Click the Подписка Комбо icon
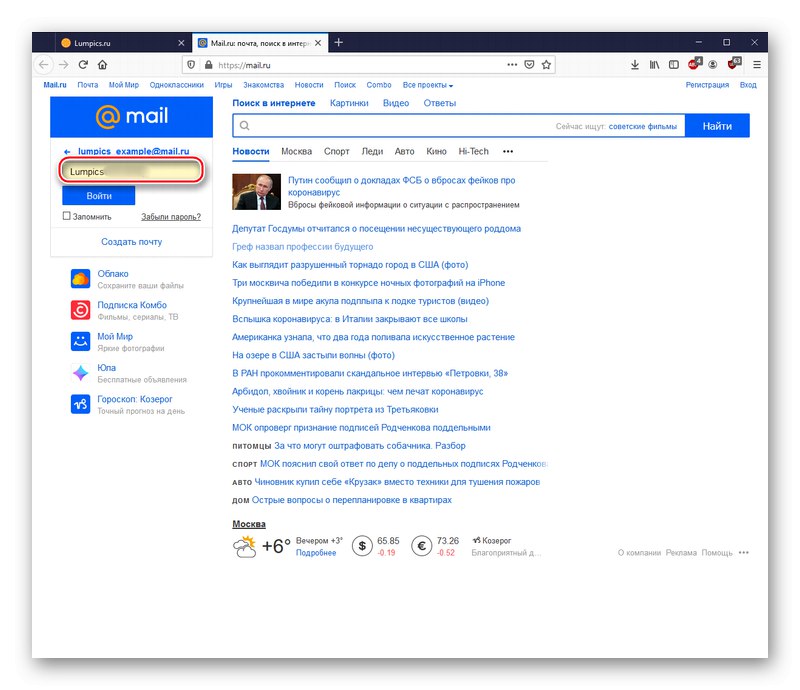Image resolution: width=800 pixels, height=690 pixels. (80, 310)
